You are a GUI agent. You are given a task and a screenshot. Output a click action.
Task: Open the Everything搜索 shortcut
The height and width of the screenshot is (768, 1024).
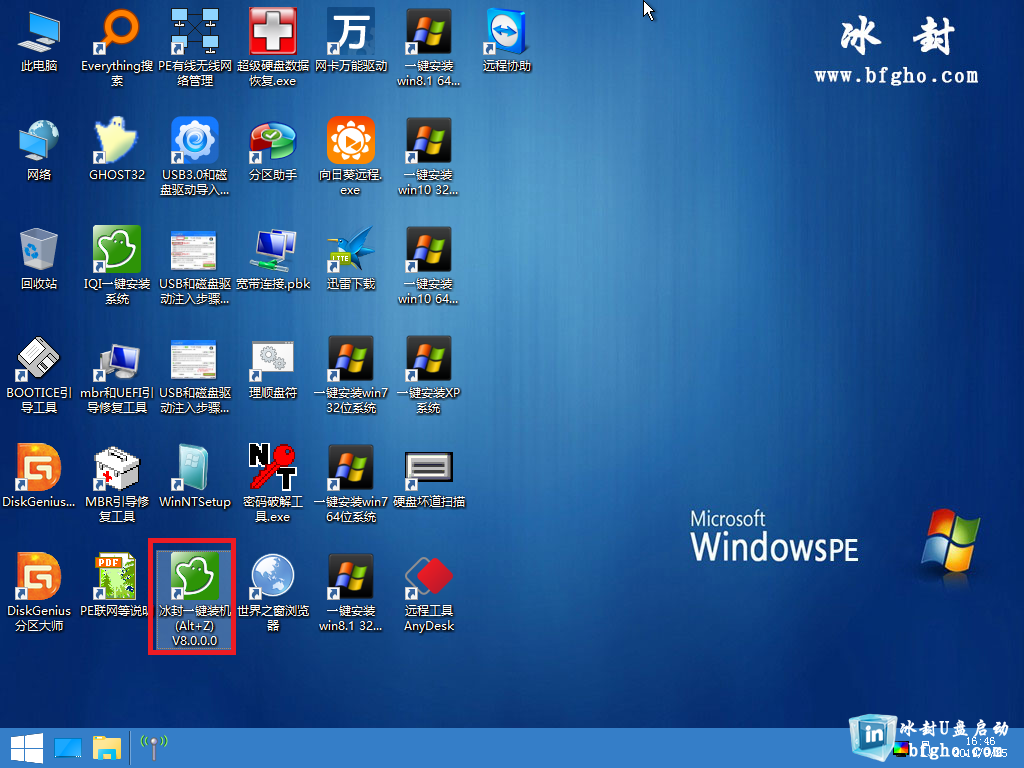117,47
